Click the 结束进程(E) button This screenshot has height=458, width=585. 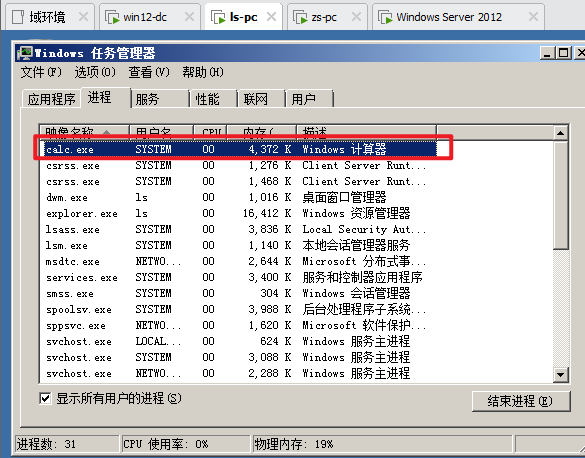pyautogui.click(x=521, y=401)
